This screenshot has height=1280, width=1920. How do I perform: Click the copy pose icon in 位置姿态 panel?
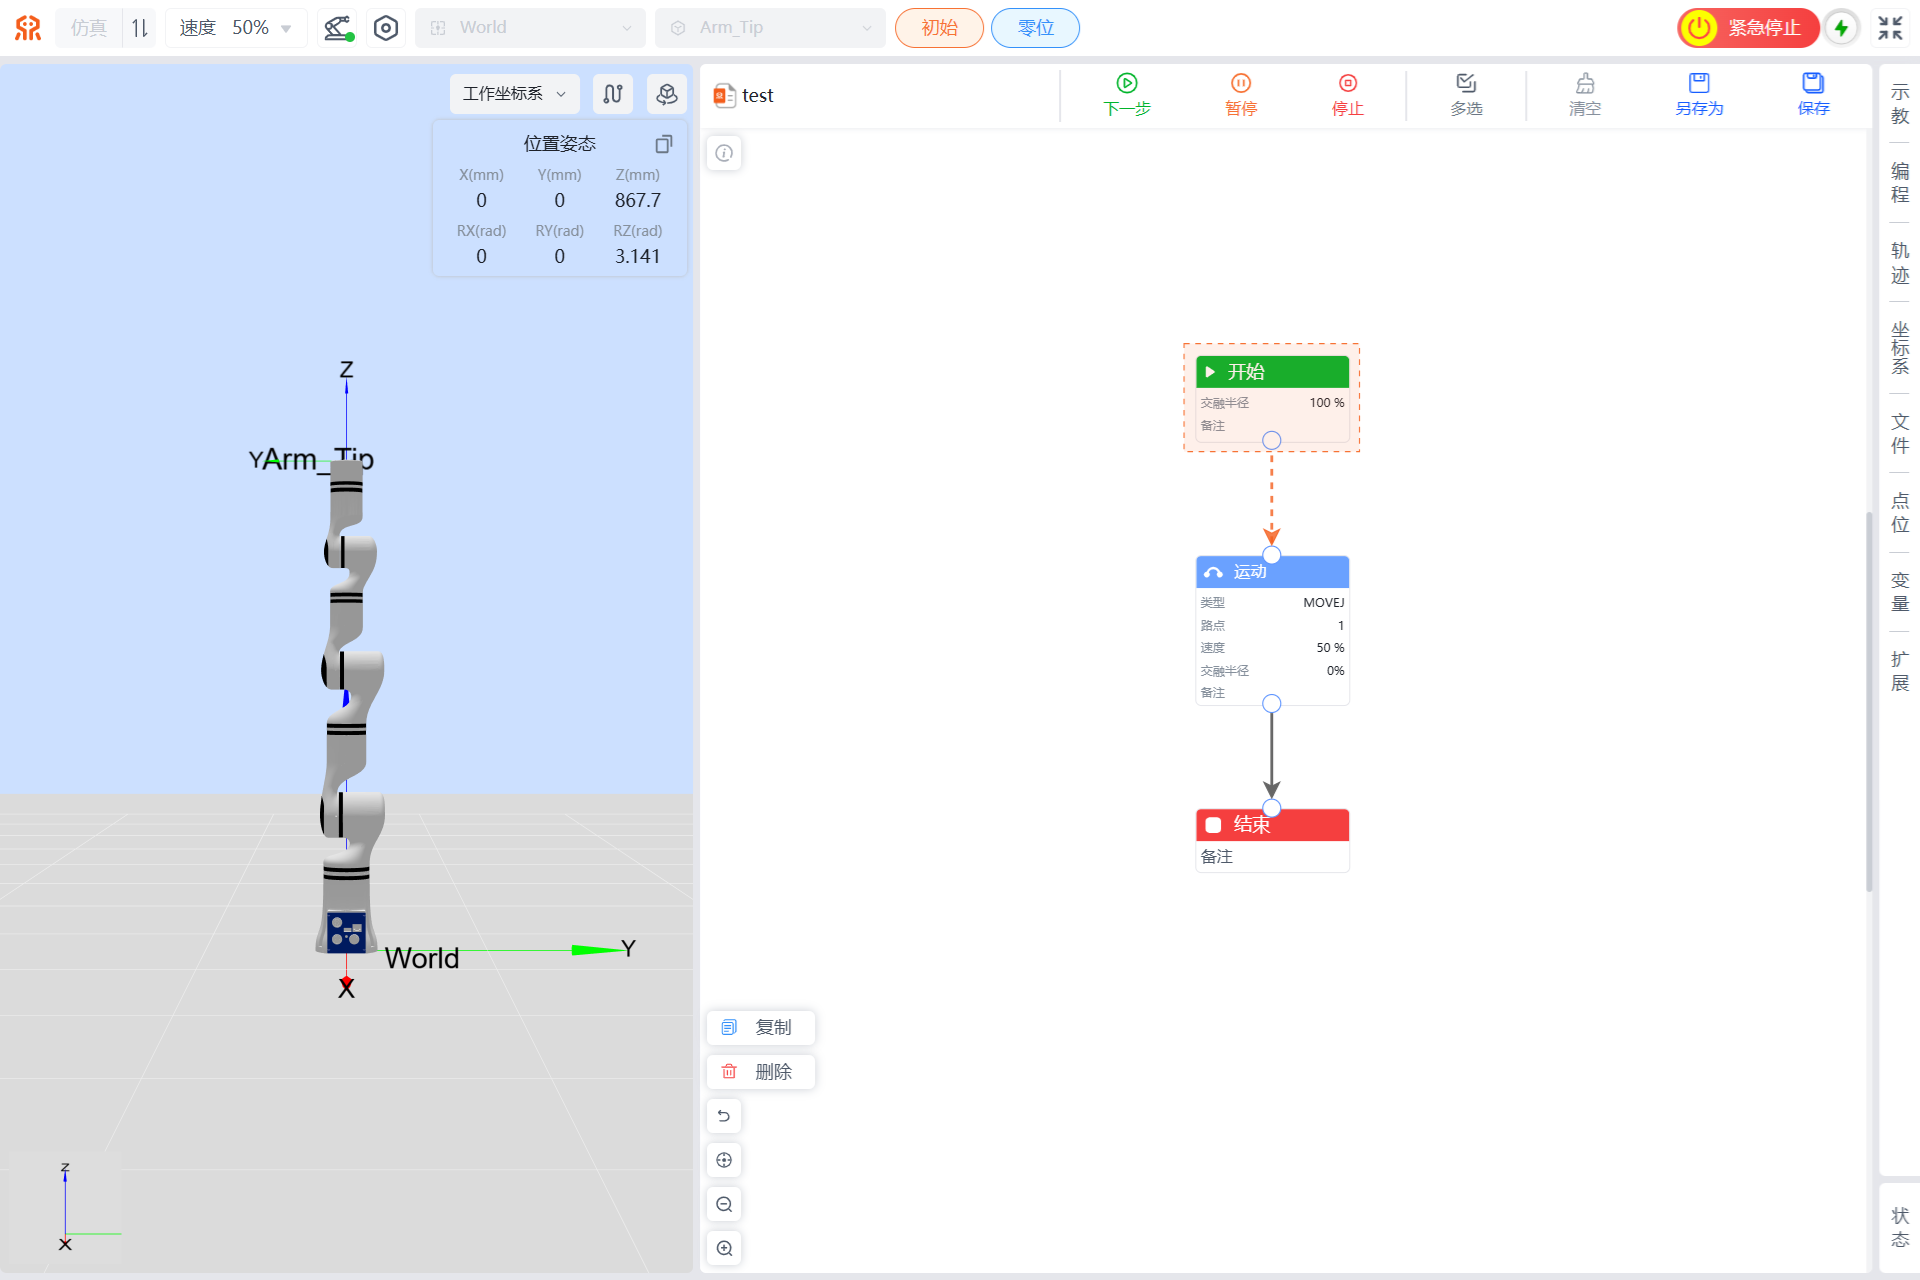(x=663, y=144)
